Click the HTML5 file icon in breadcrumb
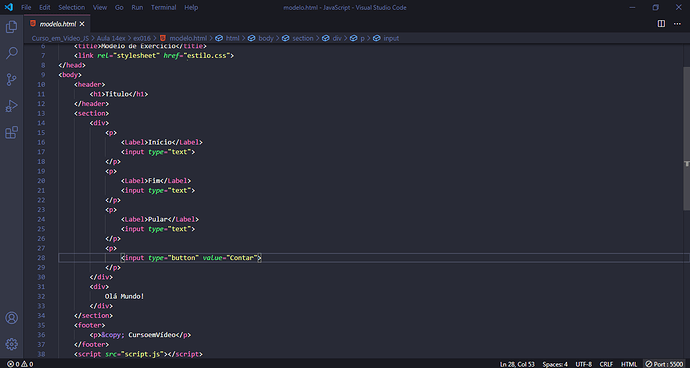Image resolution: width=690 pixels, height=368 pixels. 162,38
